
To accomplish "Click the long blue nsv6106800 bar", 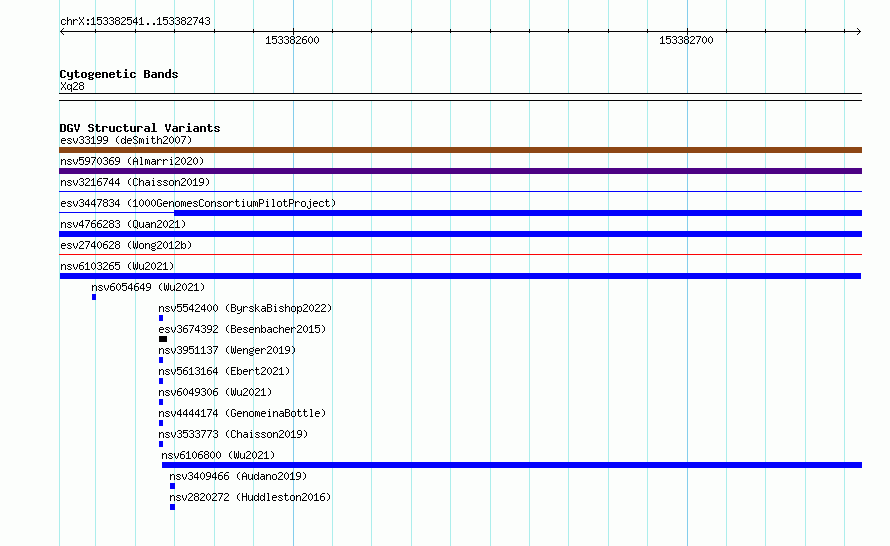I will [x=512, y=465].
